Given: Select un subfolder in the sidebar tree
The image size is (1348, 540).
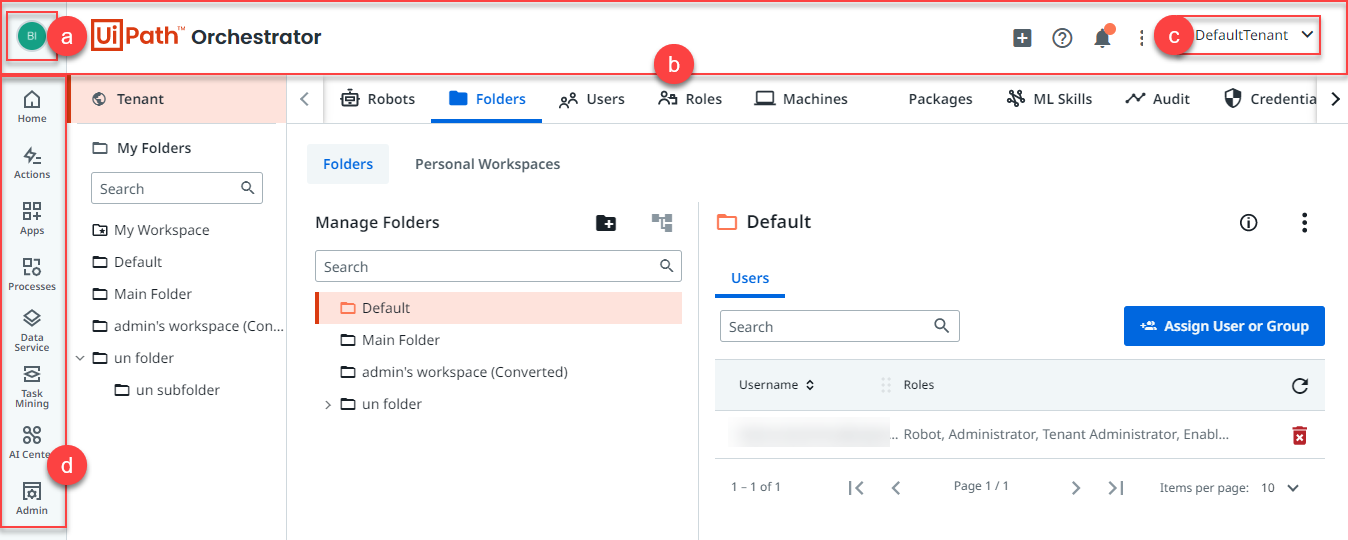Looking at the screenshot, I should coord(167,390).
